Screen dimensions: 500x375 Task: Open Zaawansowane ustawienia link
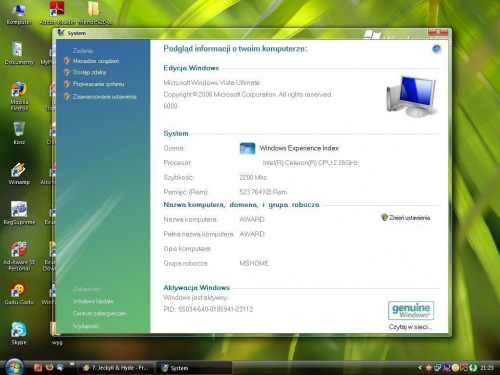click(x=105, y=97)
